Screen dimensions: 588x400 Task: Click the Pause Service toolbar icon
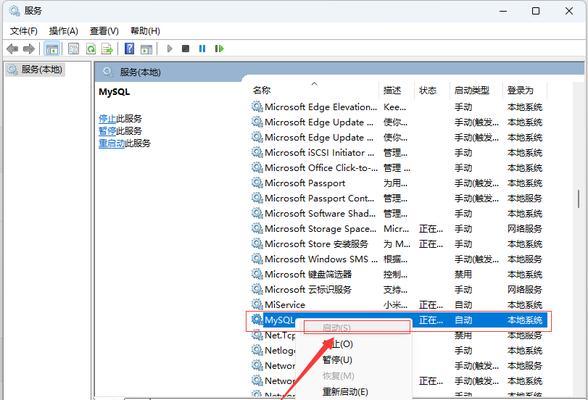pyautogui.click(x=202, y=48)
